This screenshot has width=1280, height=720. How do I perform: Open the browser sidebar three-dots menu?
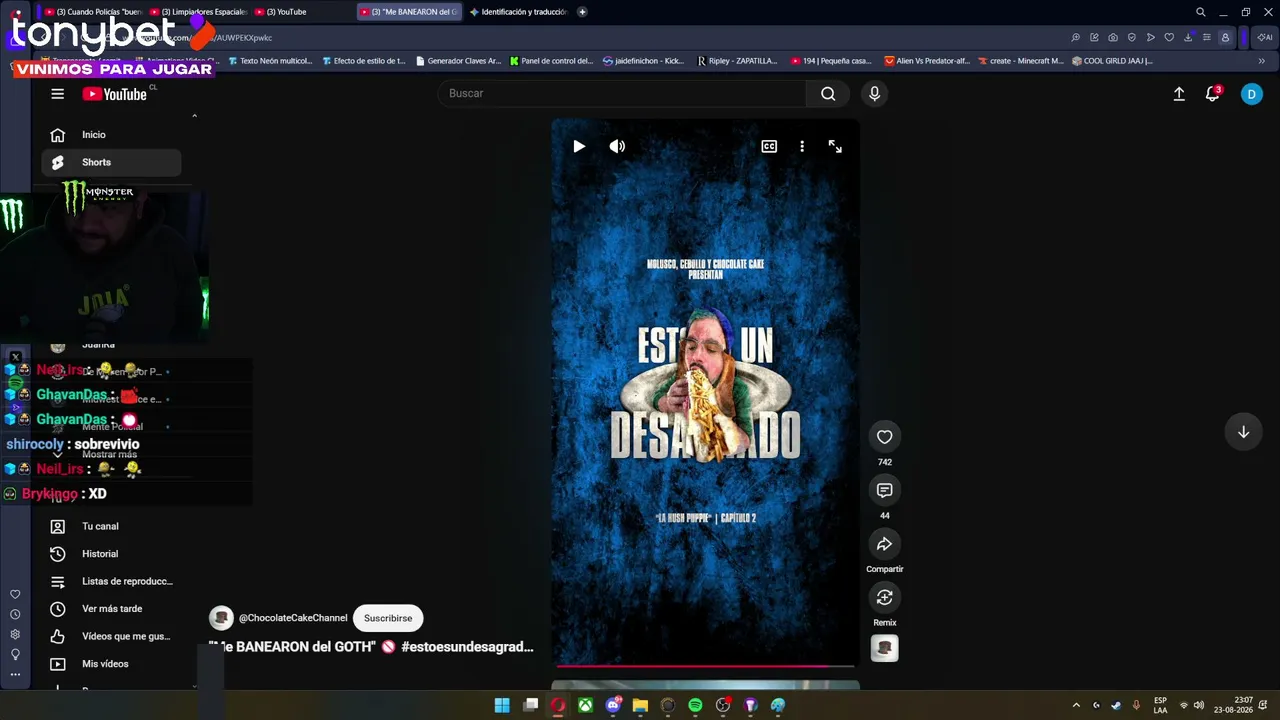[x=15, y=675]
